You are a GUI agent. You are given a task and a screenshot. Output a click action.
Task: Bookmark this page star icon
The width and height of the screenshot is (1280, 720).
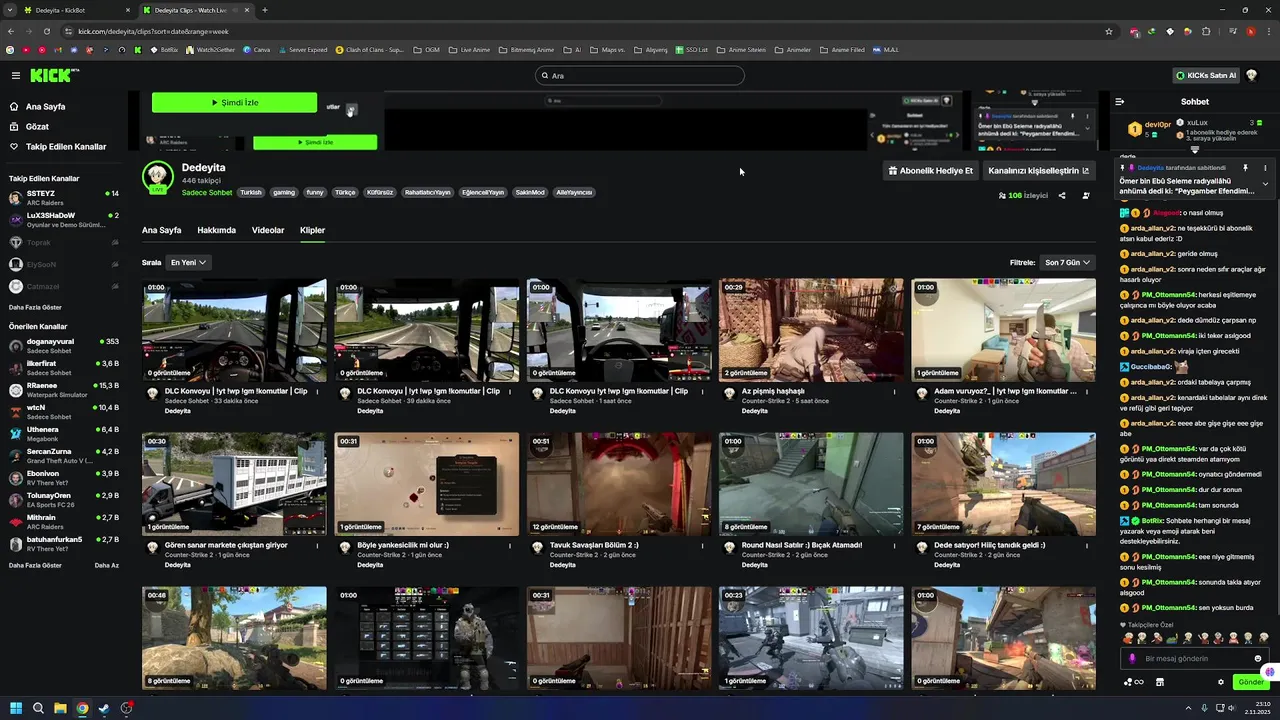[1109, 31]
